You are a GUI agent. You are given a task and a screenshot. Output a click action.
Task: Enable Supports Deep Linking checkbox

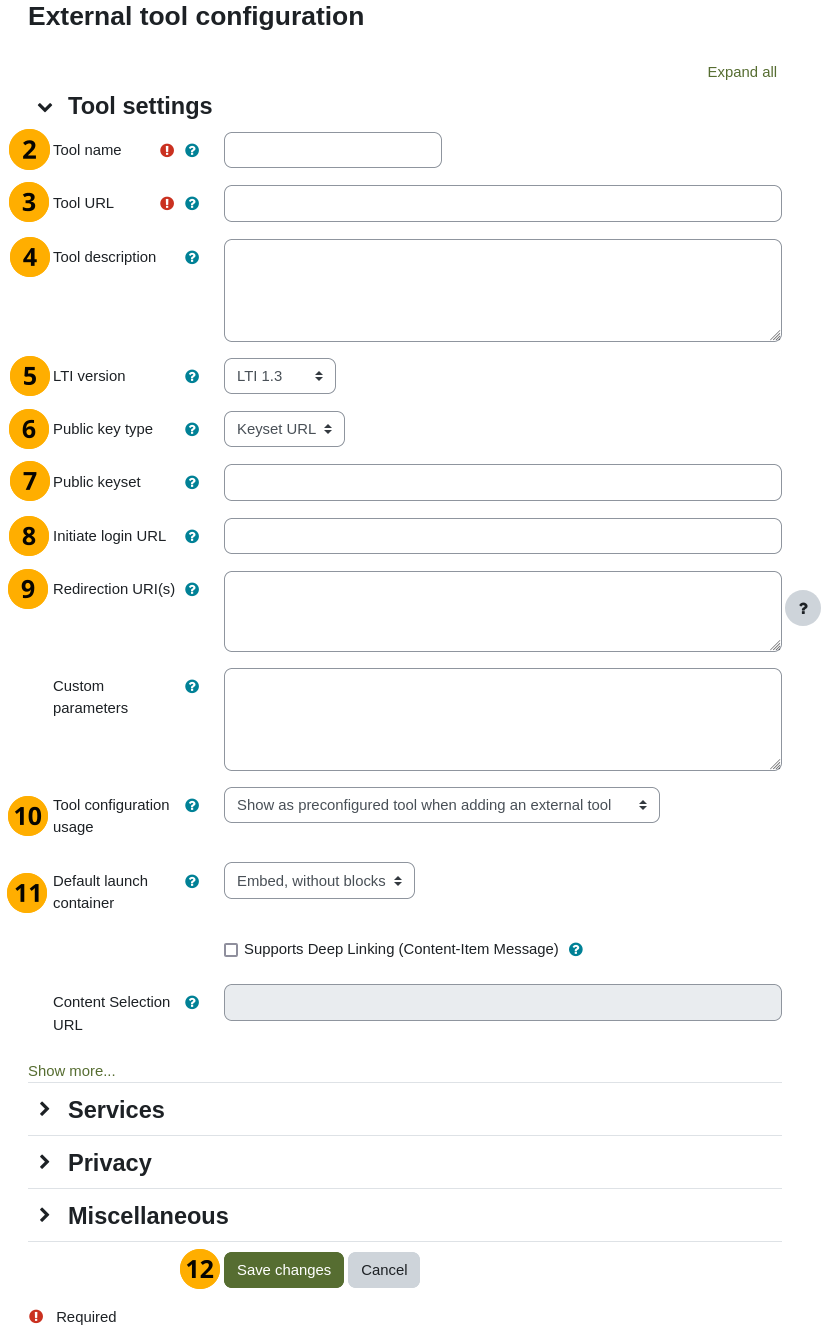pos(231,950)
